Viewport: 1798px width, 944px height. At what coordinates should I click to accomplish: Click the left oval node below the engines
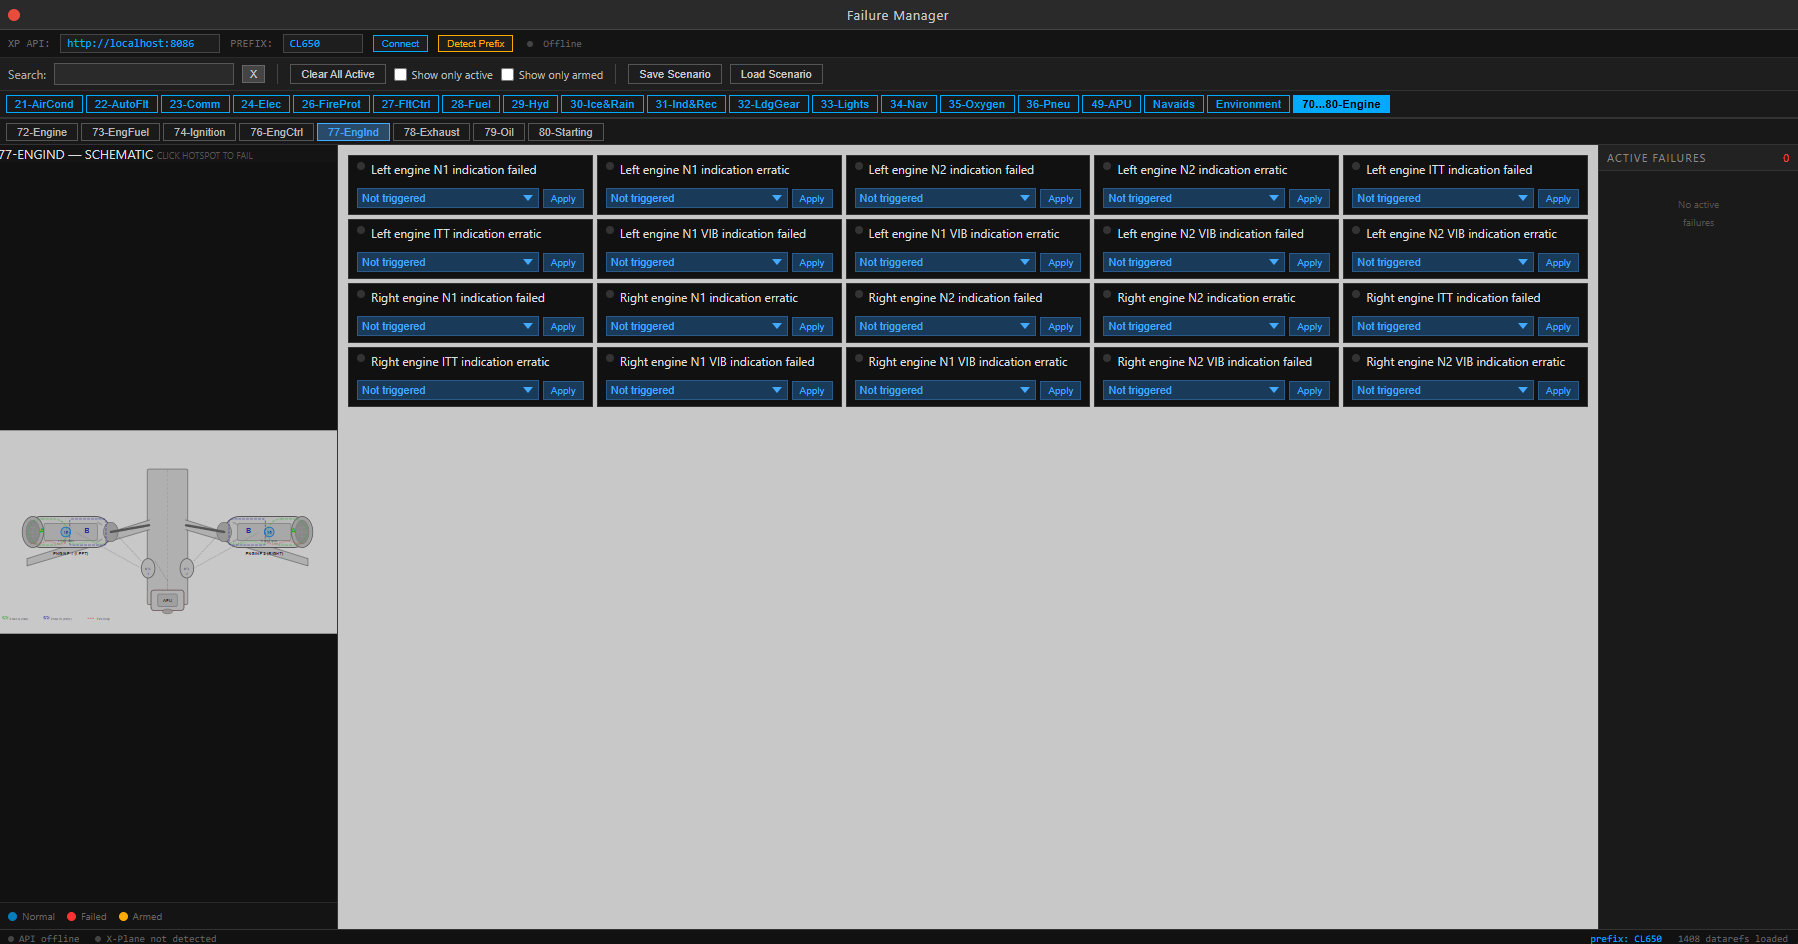point(148,568)
